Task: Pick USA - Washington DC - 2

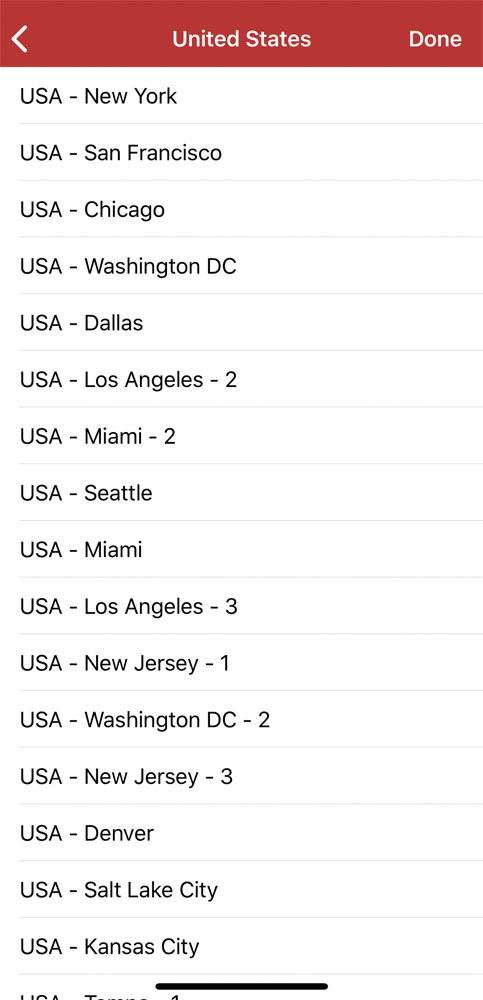Action: coord(241,720)
